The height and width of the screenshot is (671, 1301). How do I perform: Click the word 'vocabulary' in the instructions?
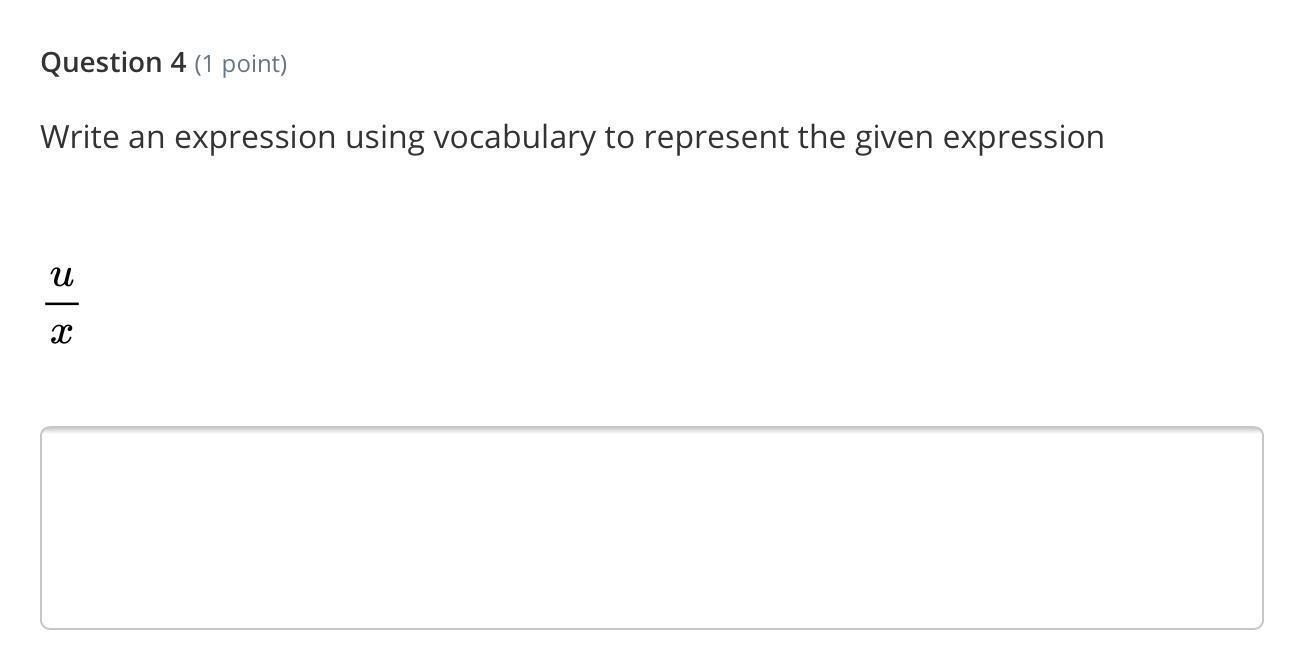coord(514,138)
